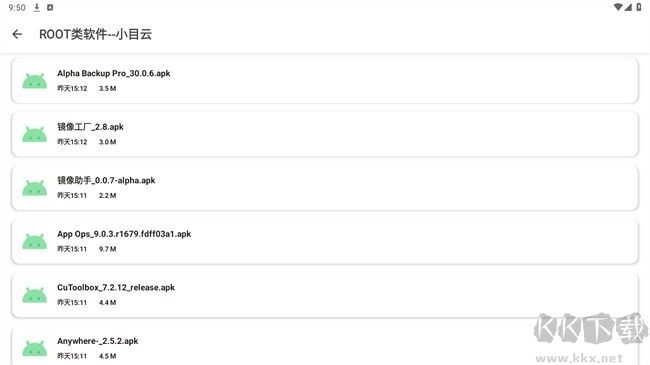Select Anywhere-_2.5.2.apk entry
650x365 pixels.
pos(325,346)
